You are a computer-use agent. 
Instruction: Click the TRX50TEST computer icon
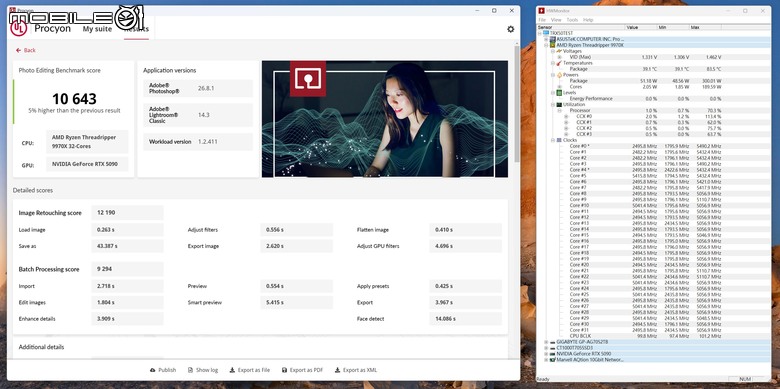point(546,33)
